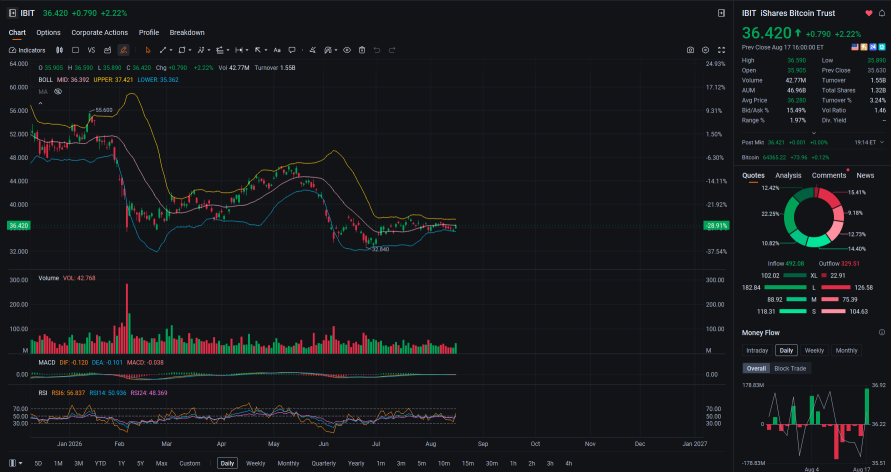Change the candlestick chart type icon

pos(59,50)
